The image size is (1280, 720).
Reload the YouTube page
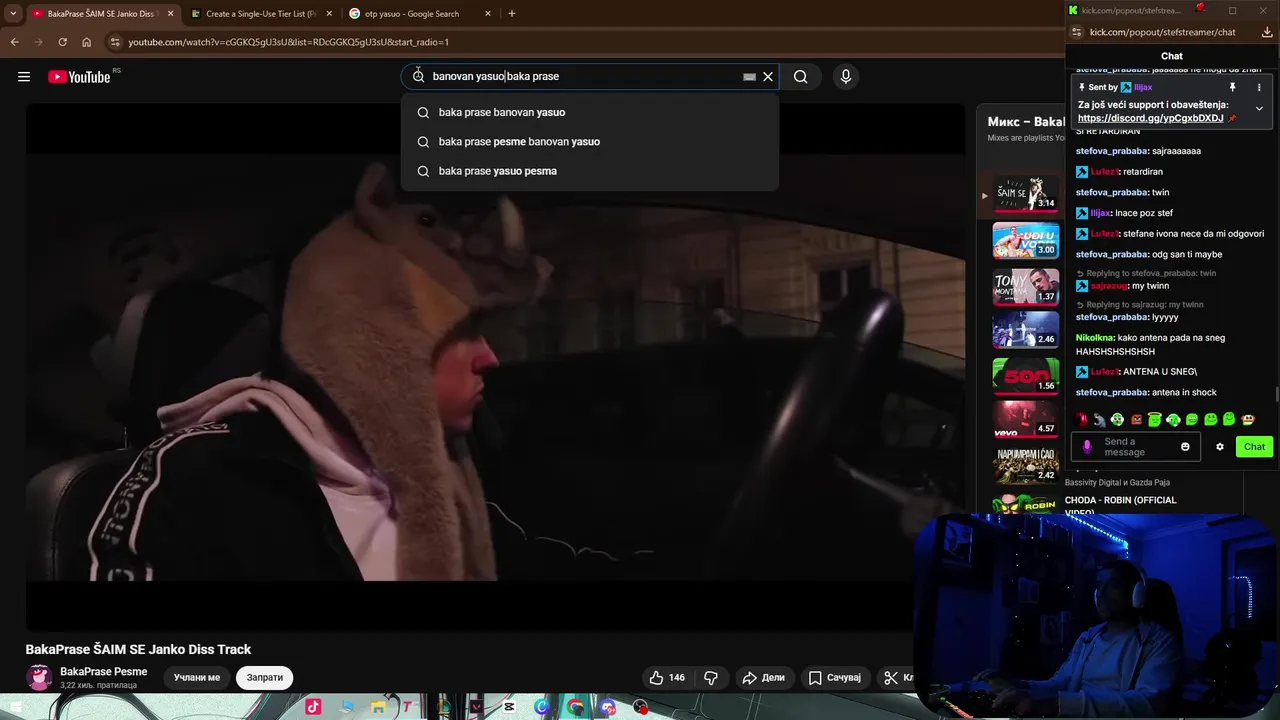tap(62, 42)
